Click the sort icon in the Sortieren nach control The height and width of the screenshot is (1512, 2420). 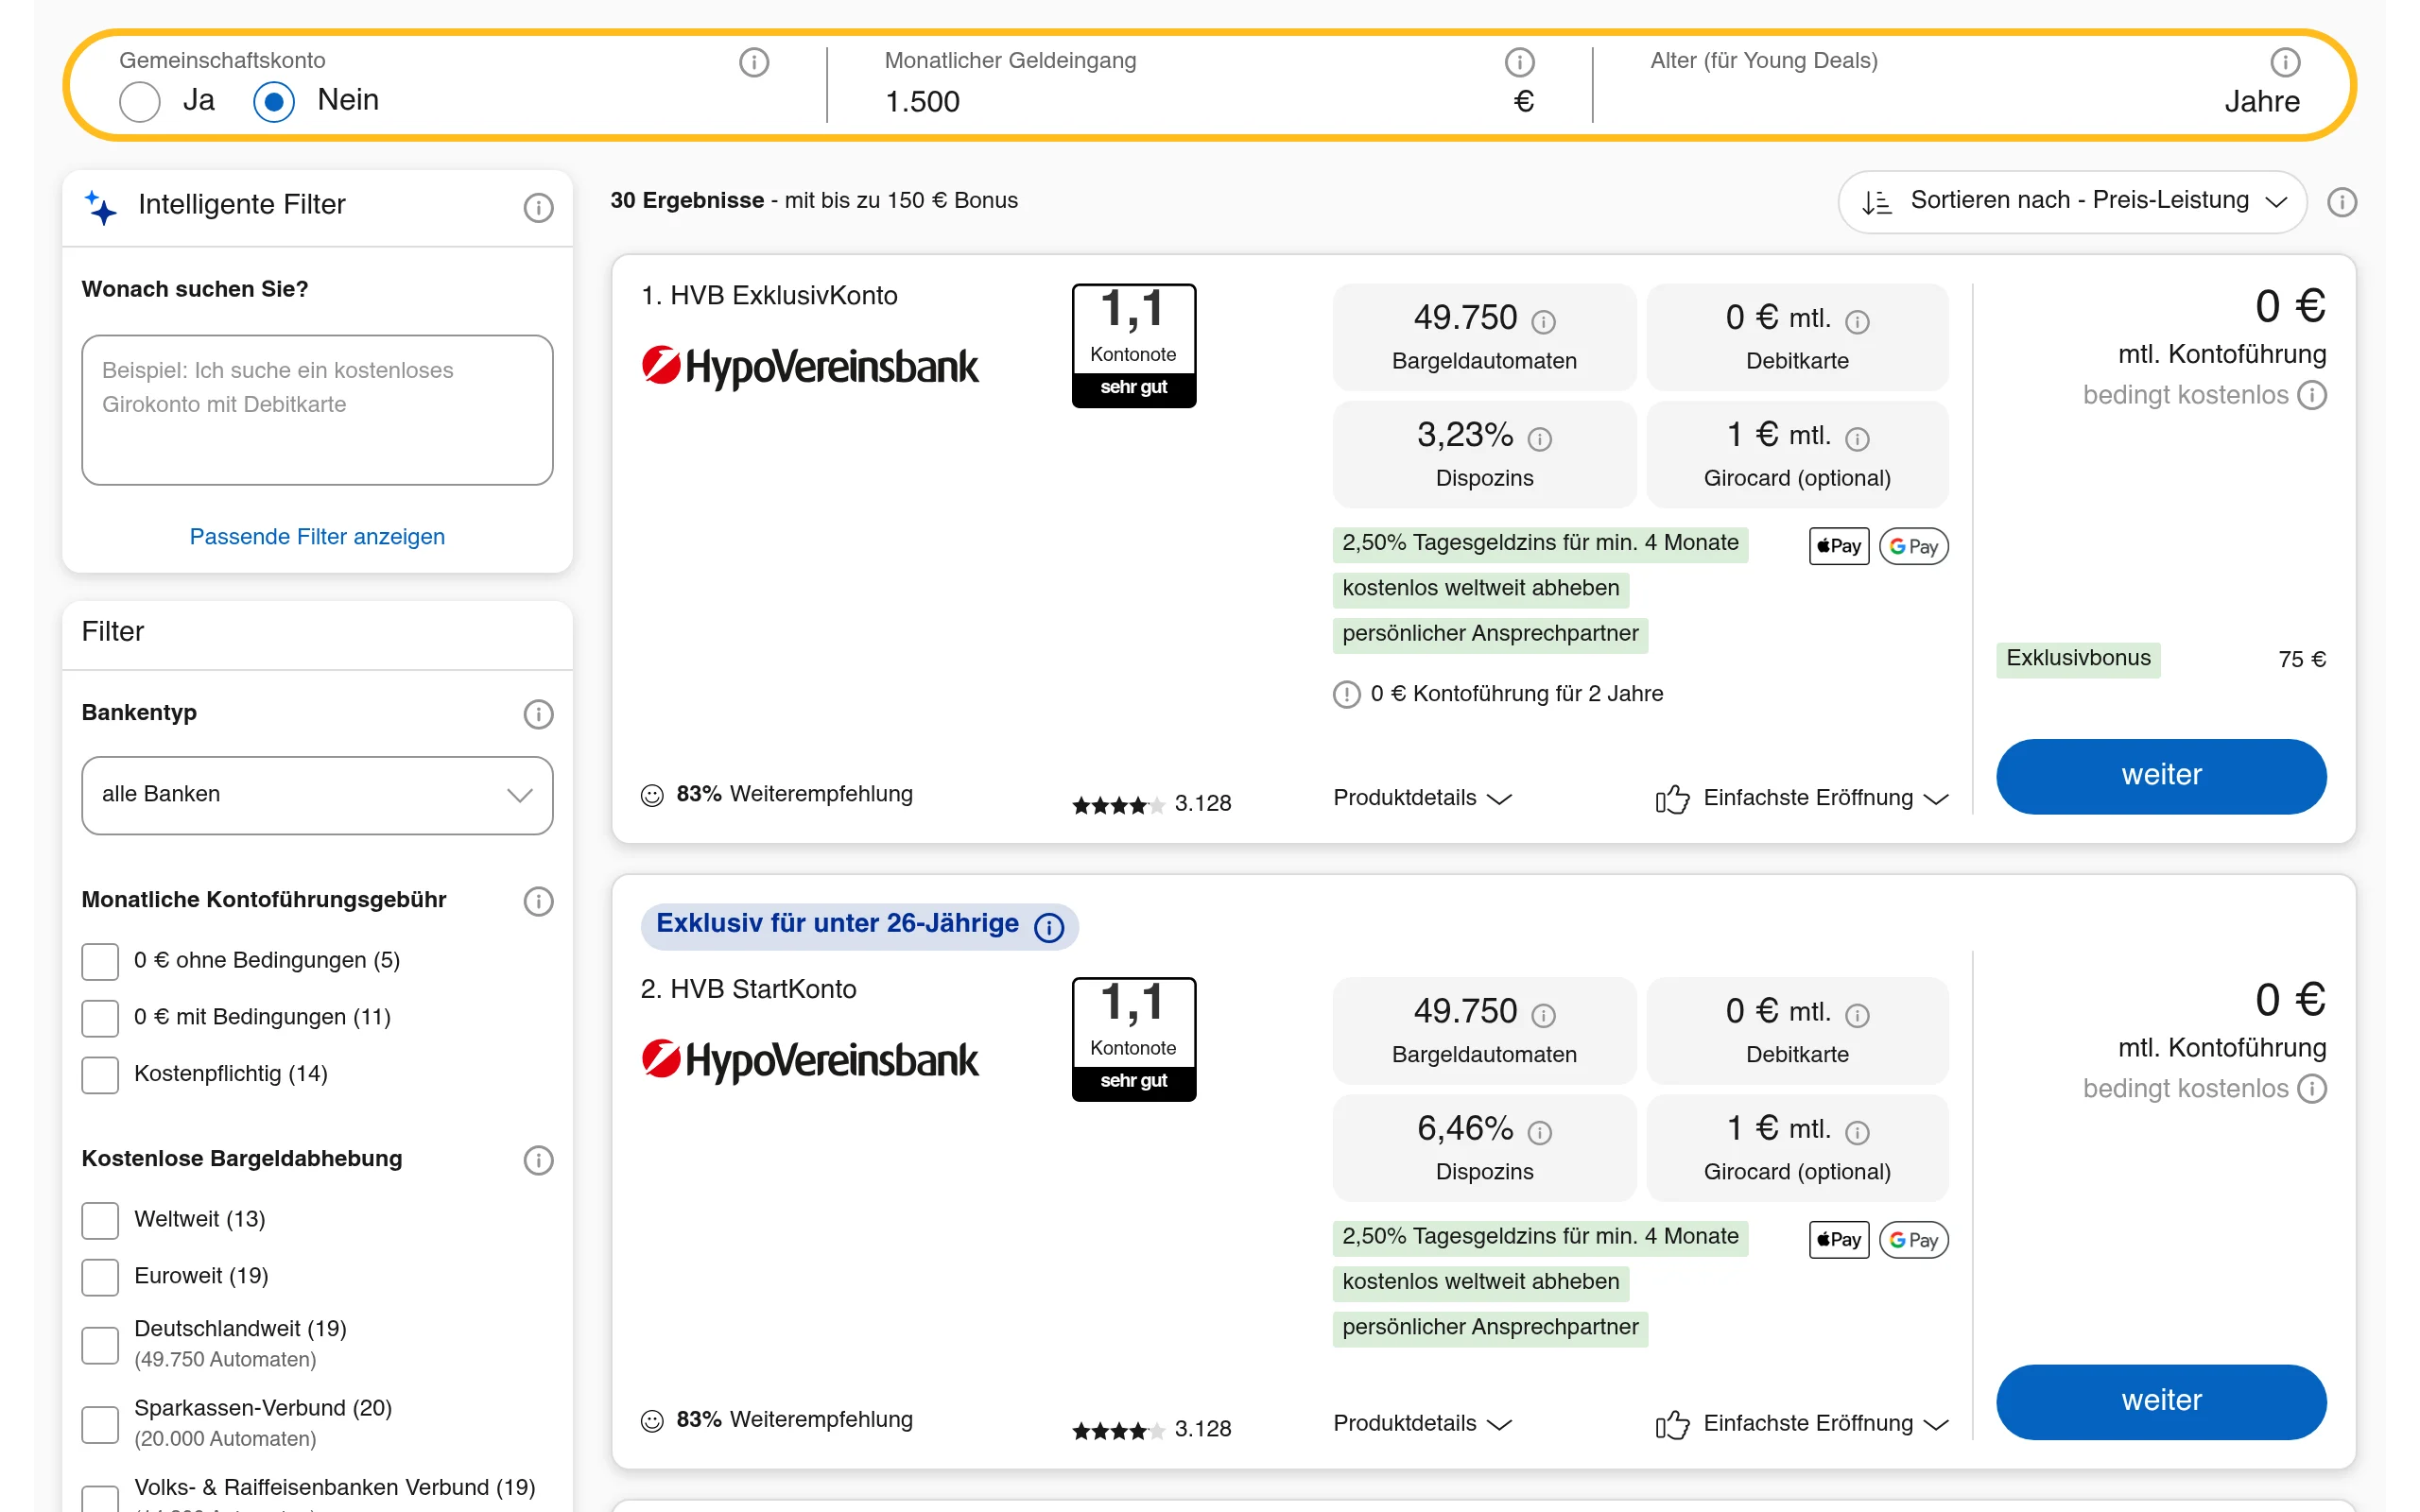pos(1878,201)
